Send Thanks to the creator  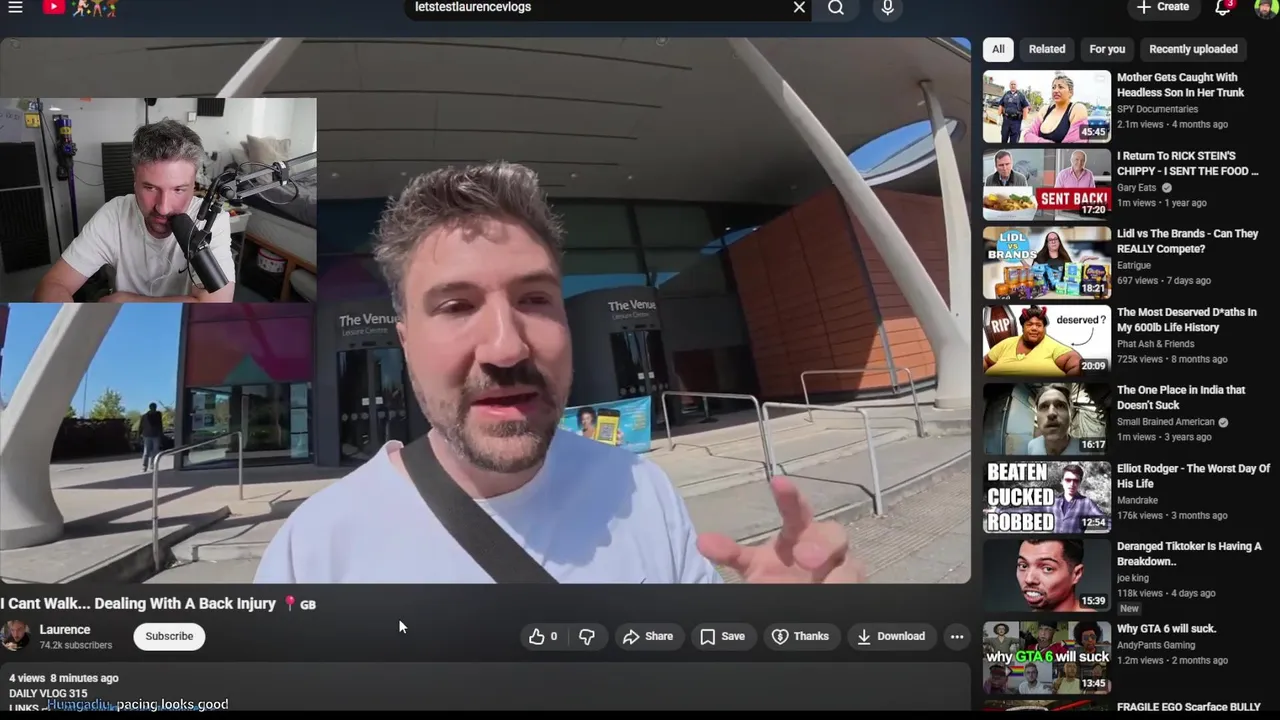(800, 636)
